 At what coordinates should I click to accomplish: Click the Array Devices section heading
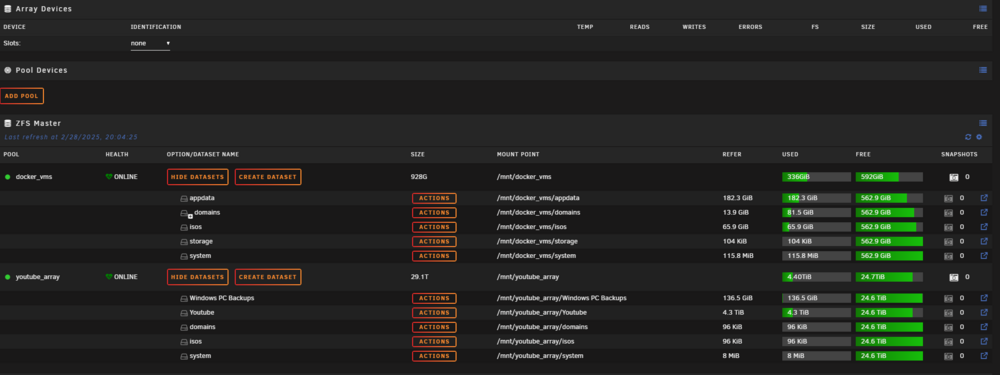tap(43, 9)
